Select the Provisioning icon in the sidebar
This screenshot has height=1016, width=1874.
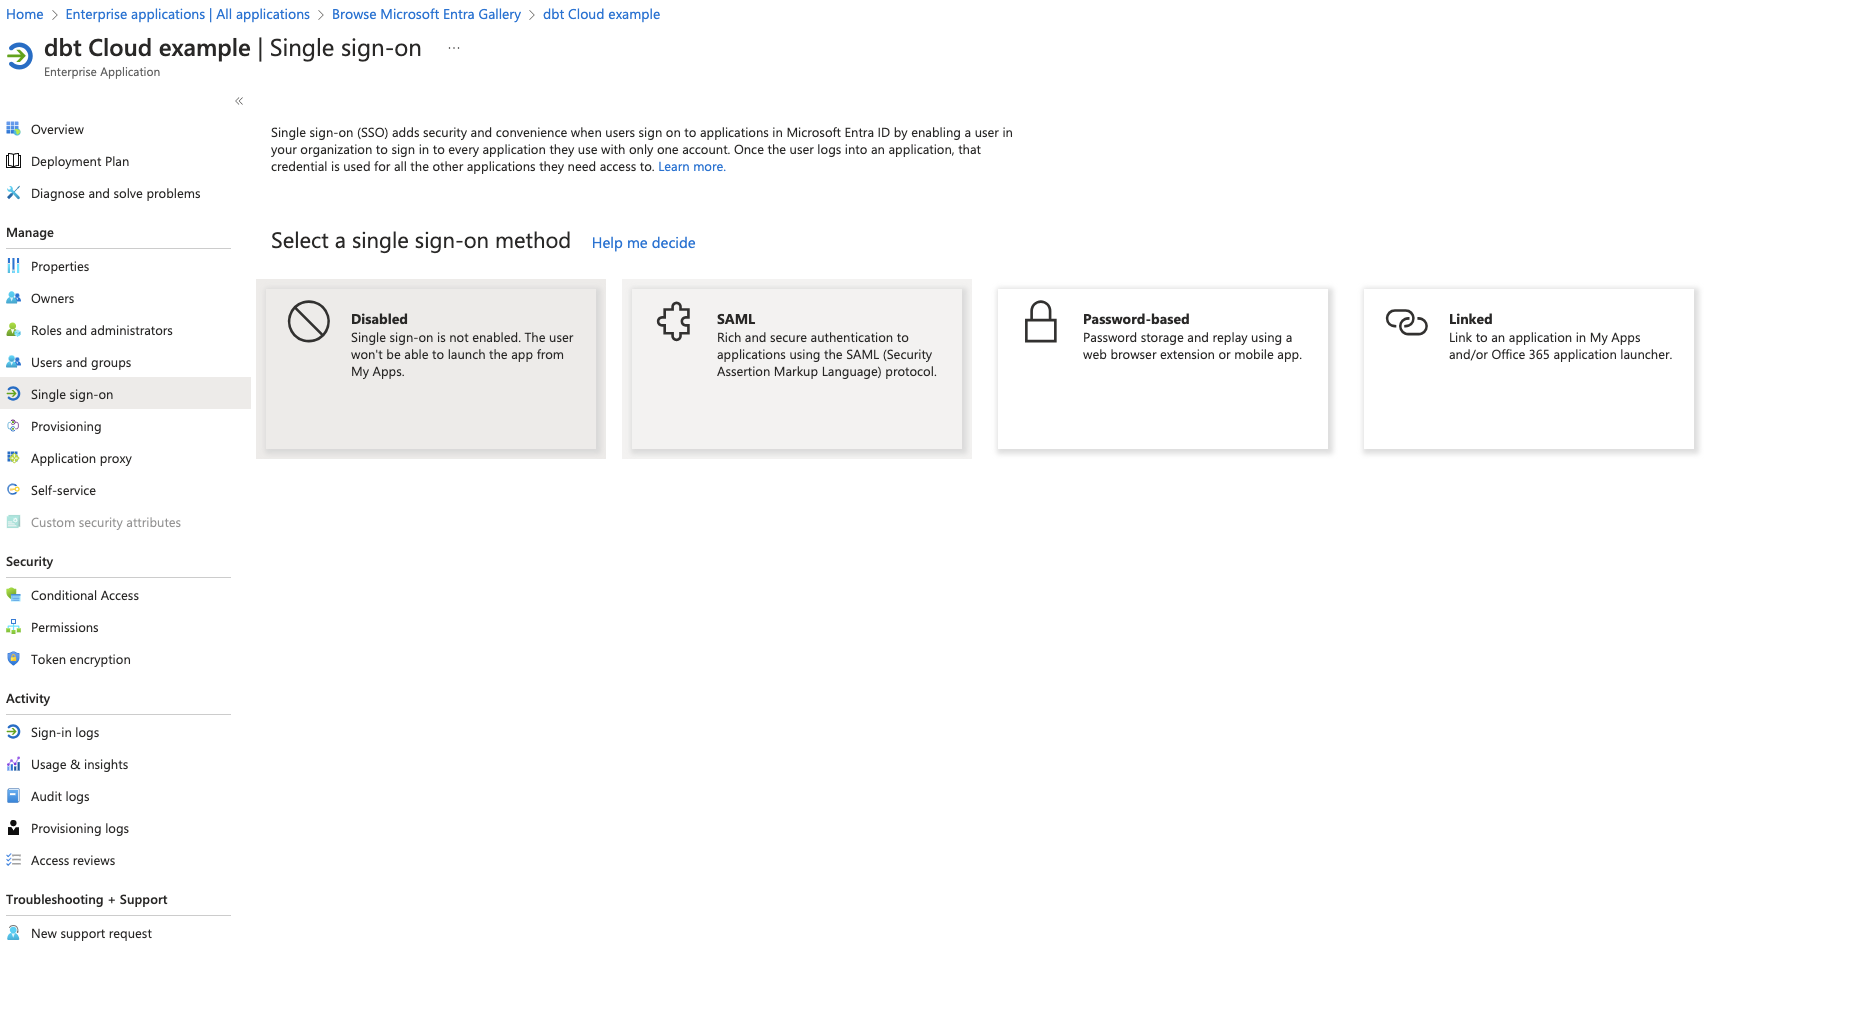pyautogui.click(x=14, y=426)
